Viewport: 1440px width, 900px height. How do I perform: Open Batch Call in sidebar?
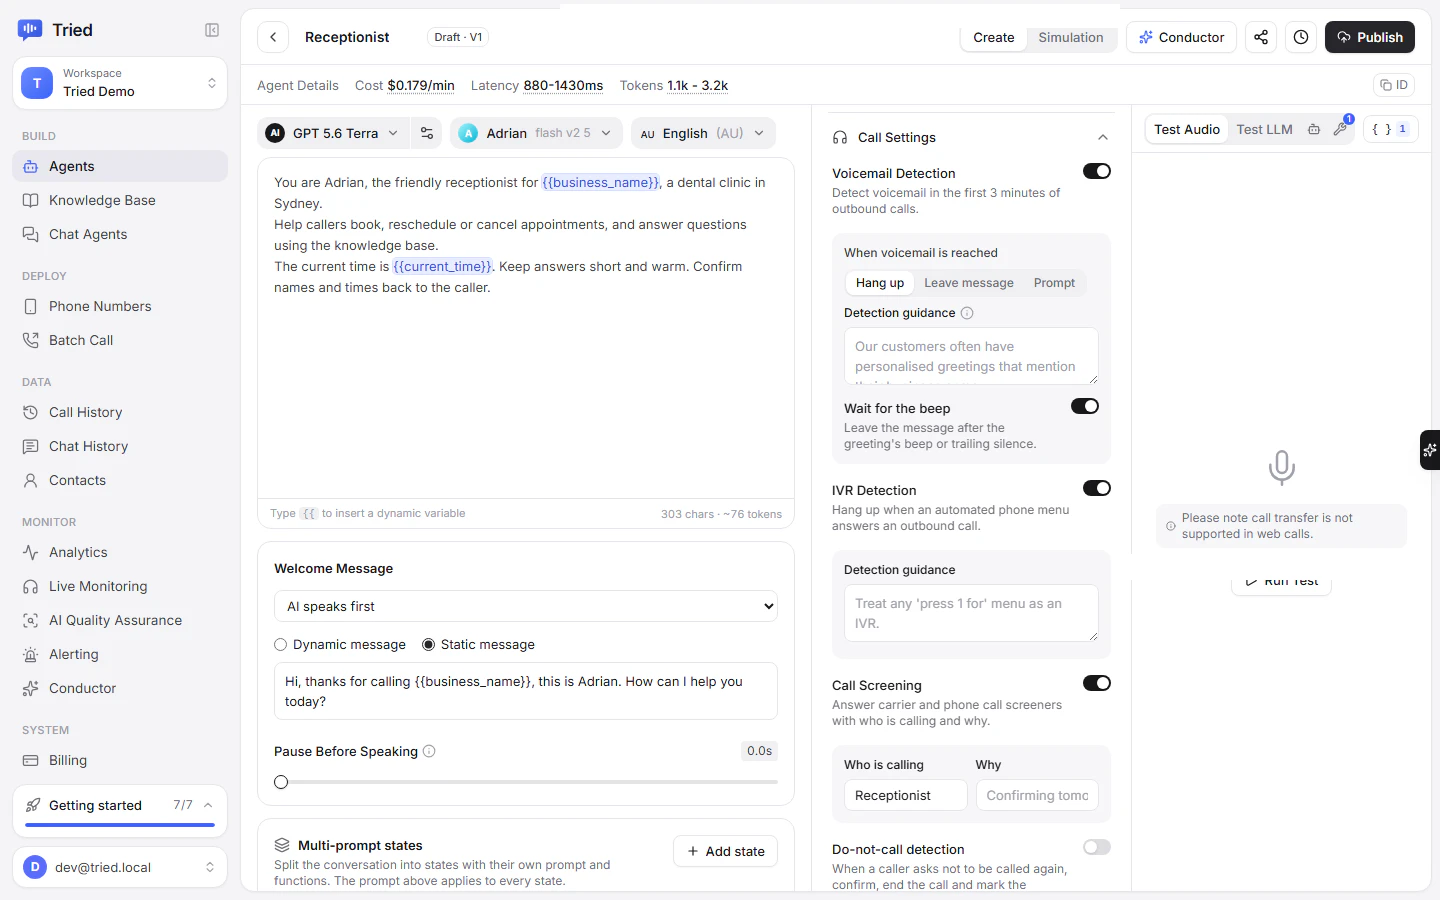point(120,340)
